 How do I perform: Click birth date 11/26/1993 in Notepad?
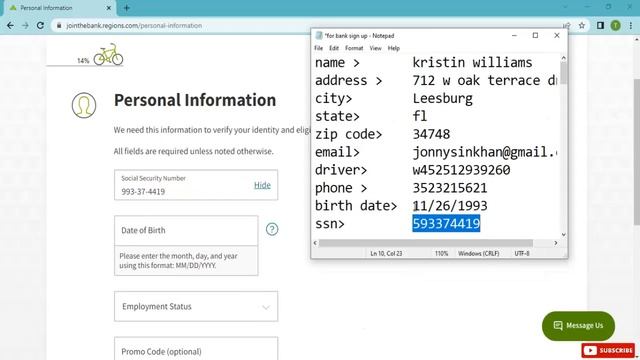click(x=450, y=206)
